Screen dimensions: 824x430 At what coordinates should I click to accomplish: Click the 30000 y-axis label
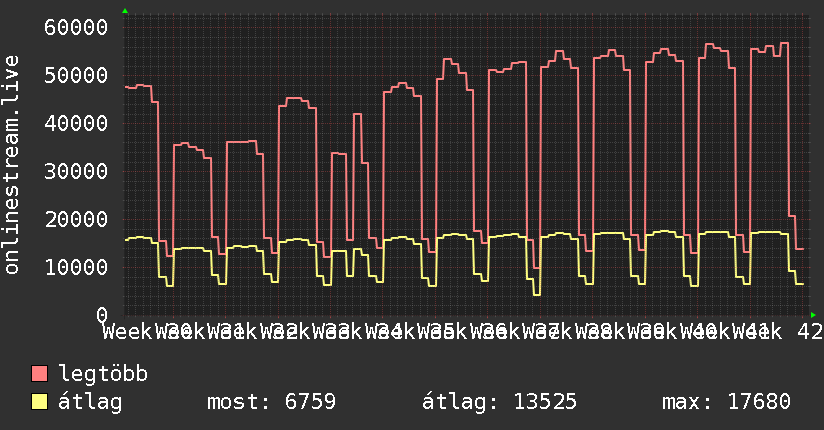76,171
